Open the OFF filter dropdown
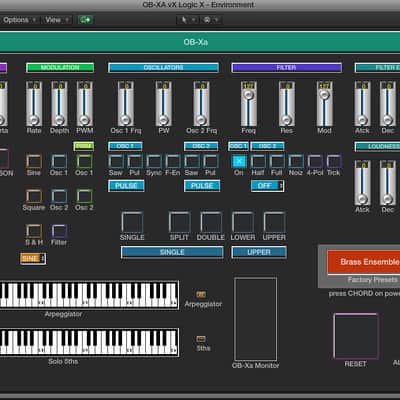 click(x=267, y=186)
